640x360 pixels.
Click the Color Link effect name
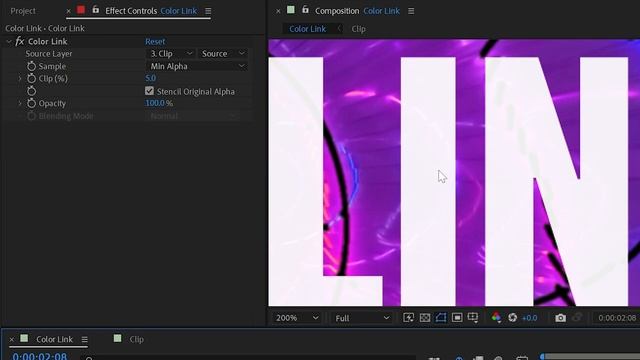(47, 41)
